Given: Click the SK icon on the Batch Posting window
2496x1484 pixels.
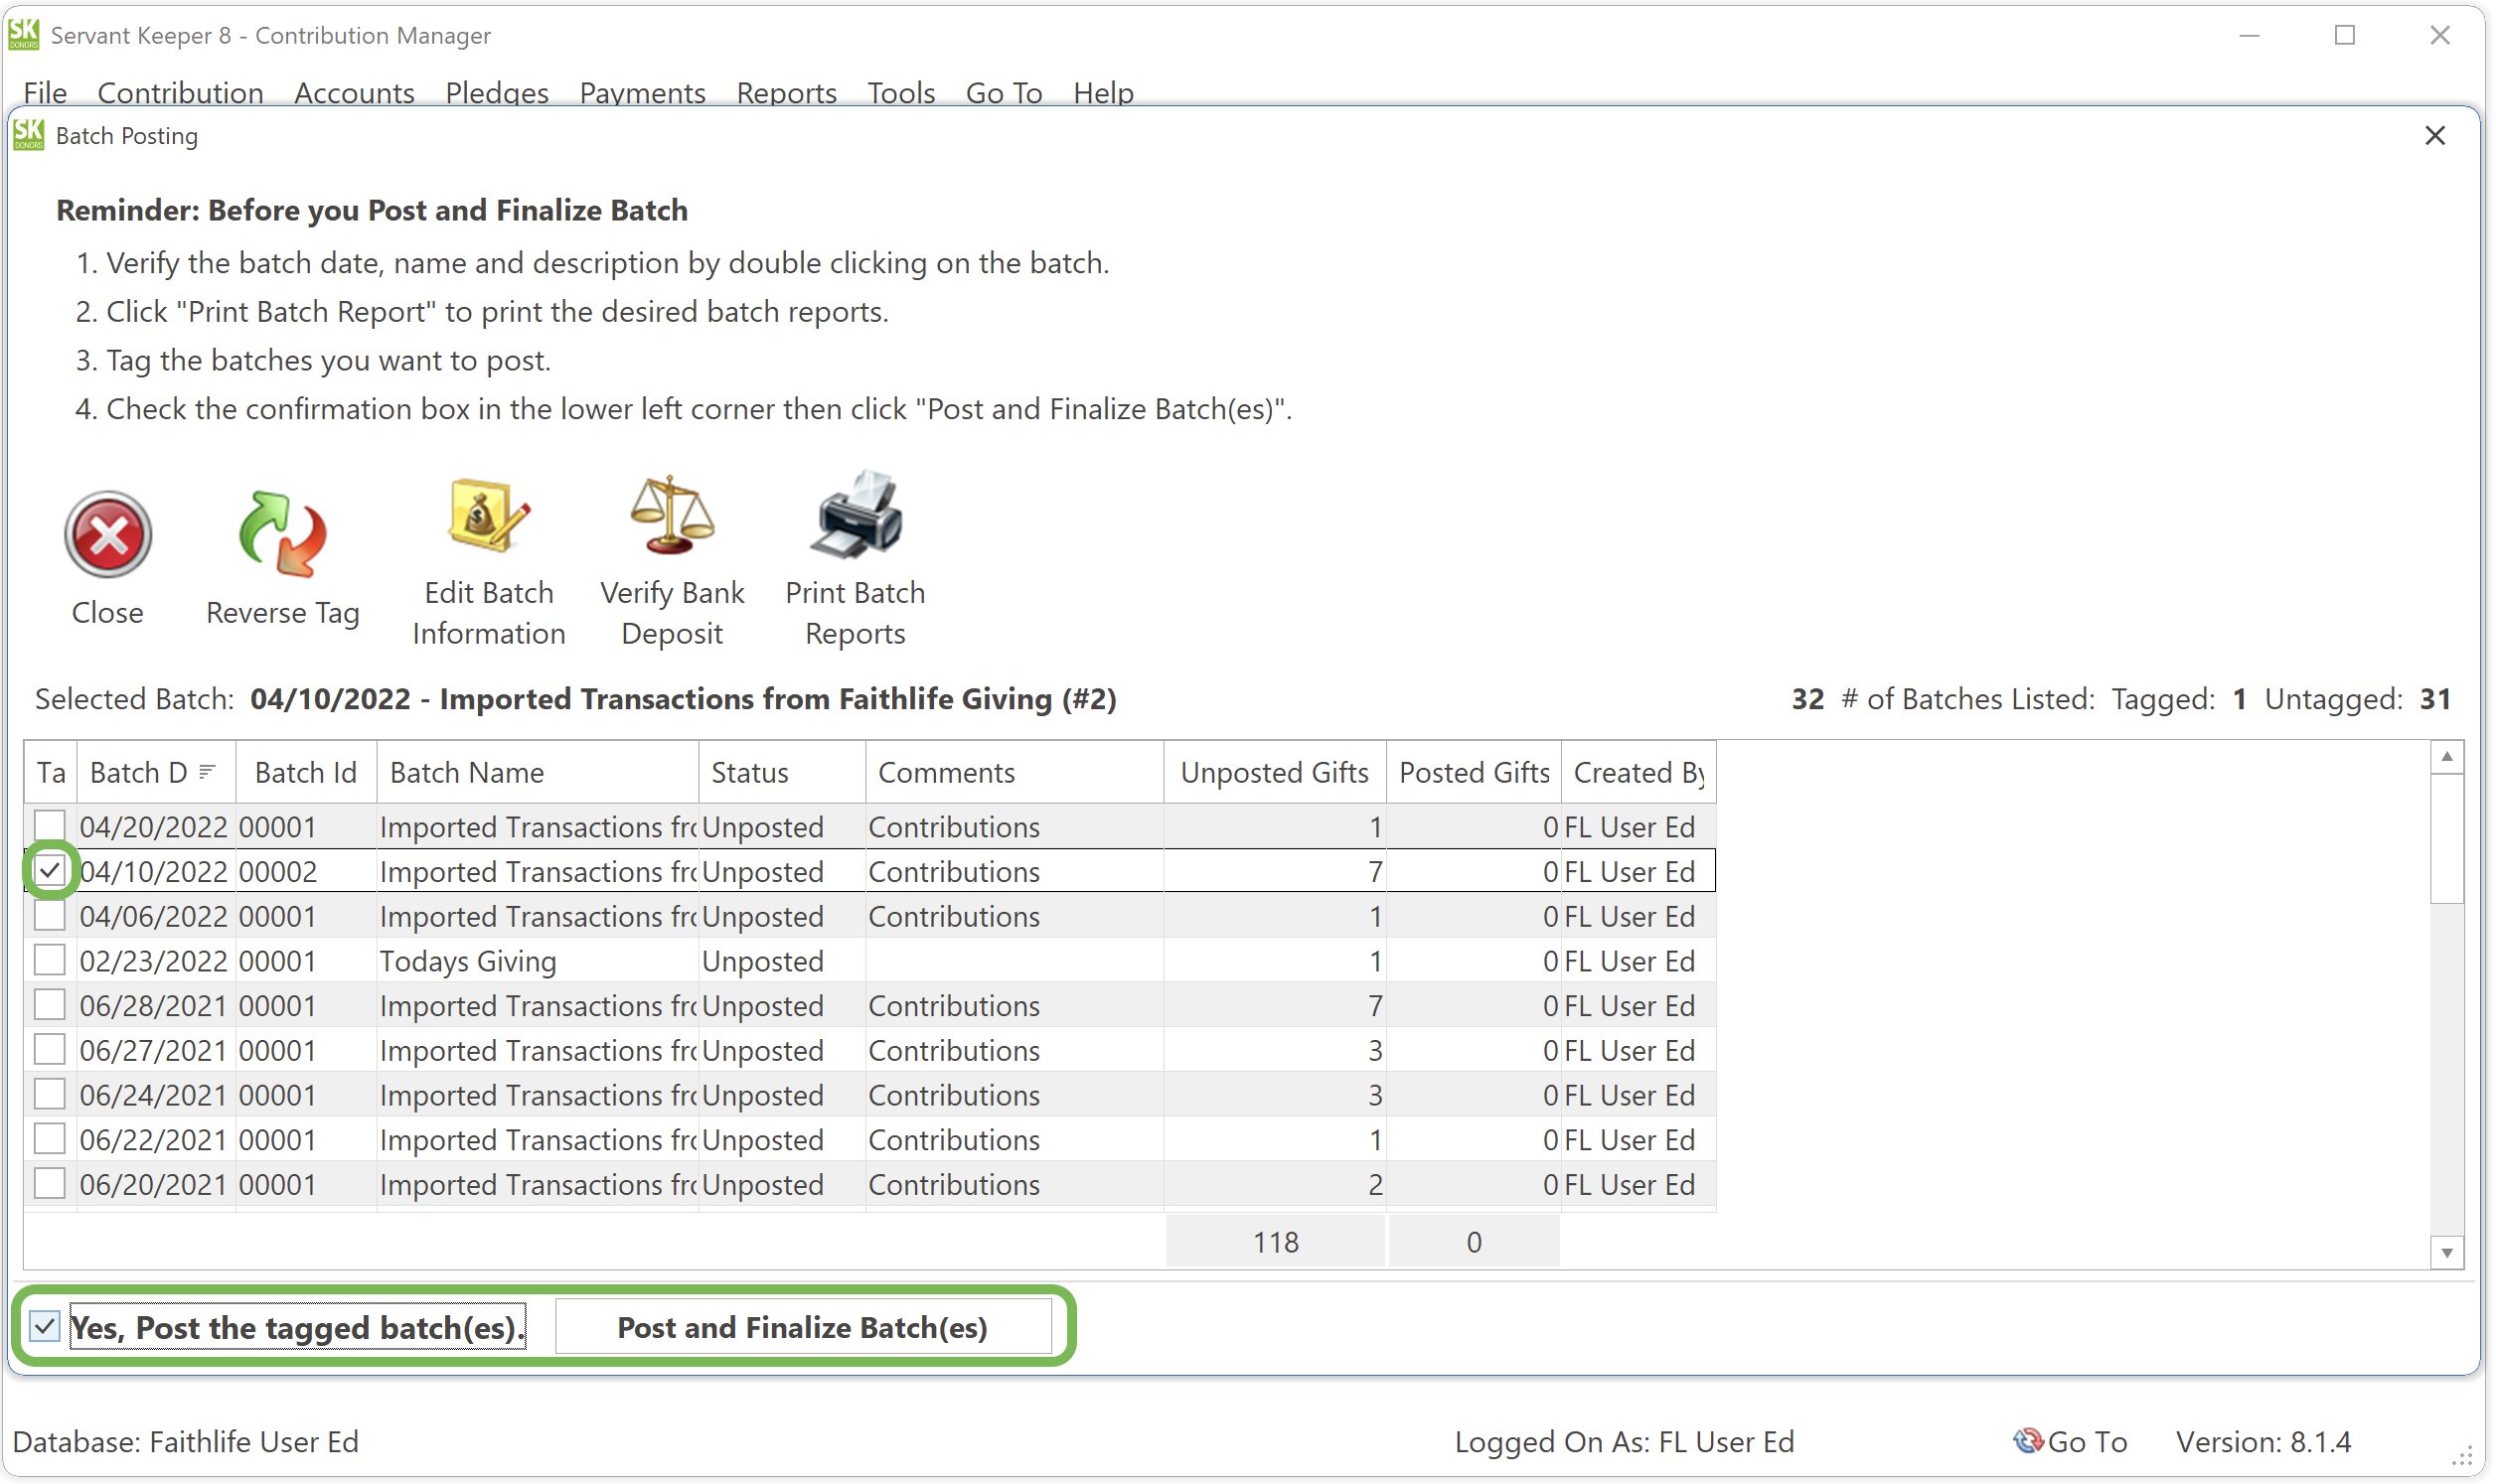Looking at the screenshot, I should pyautogui.click(x=27, y=135).
